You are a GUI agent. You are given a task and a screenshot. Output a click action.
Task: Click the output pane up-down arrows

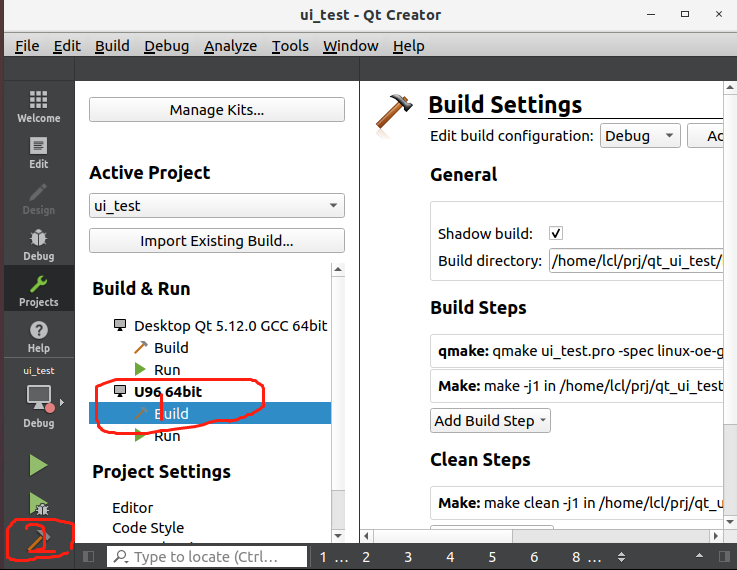621,557
